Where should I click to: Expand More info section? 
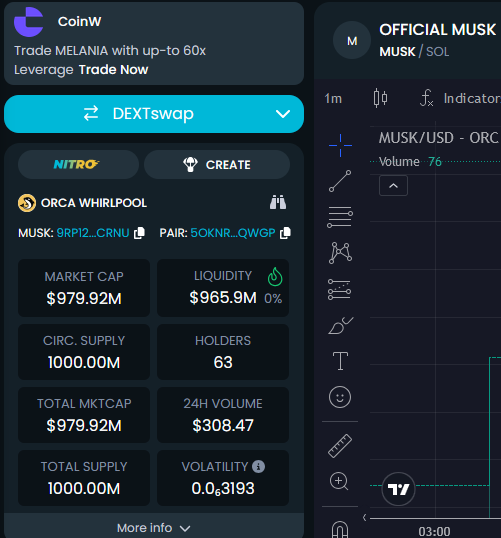coord(154,528)
